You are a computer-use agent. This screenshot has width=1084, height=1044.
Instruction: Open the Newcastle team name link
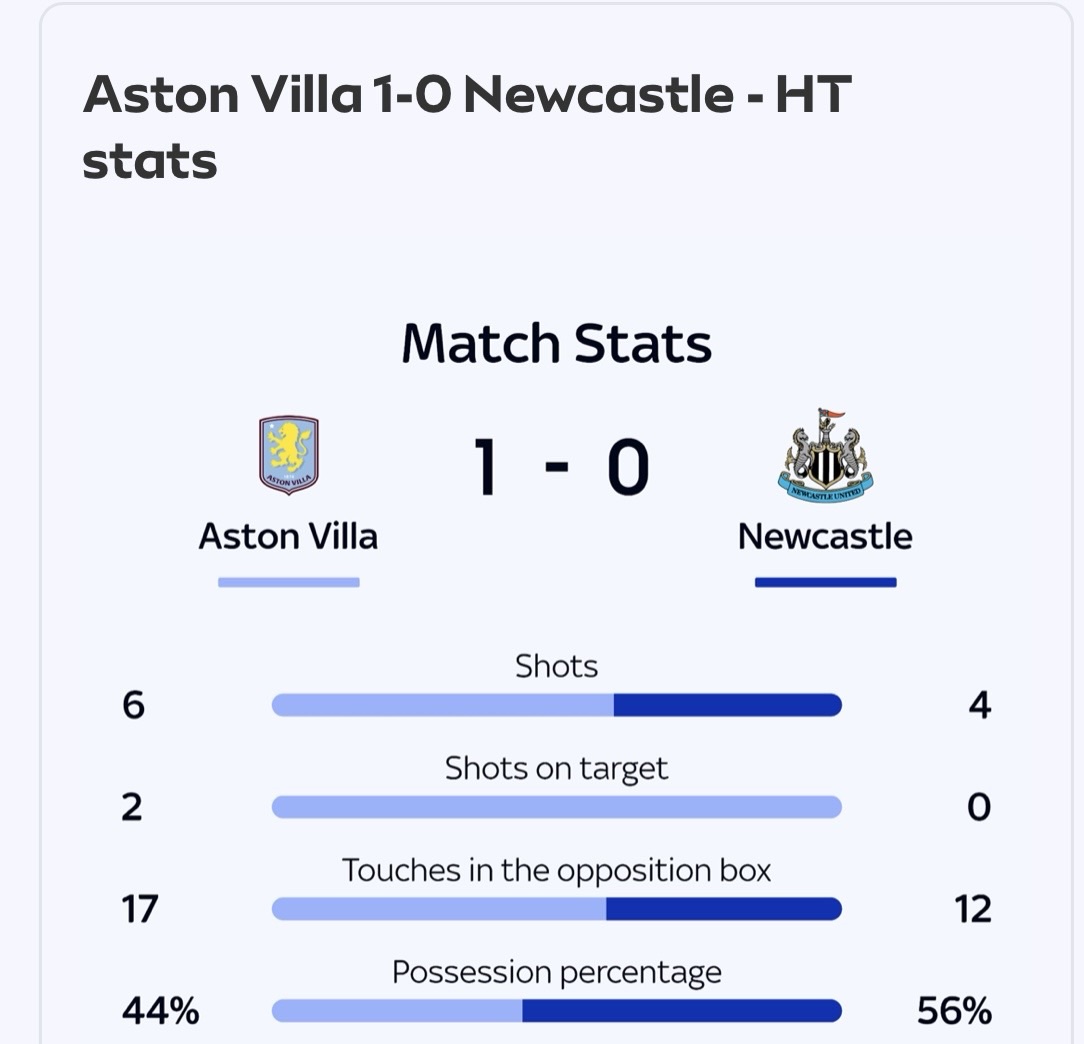tap(825, 537)
